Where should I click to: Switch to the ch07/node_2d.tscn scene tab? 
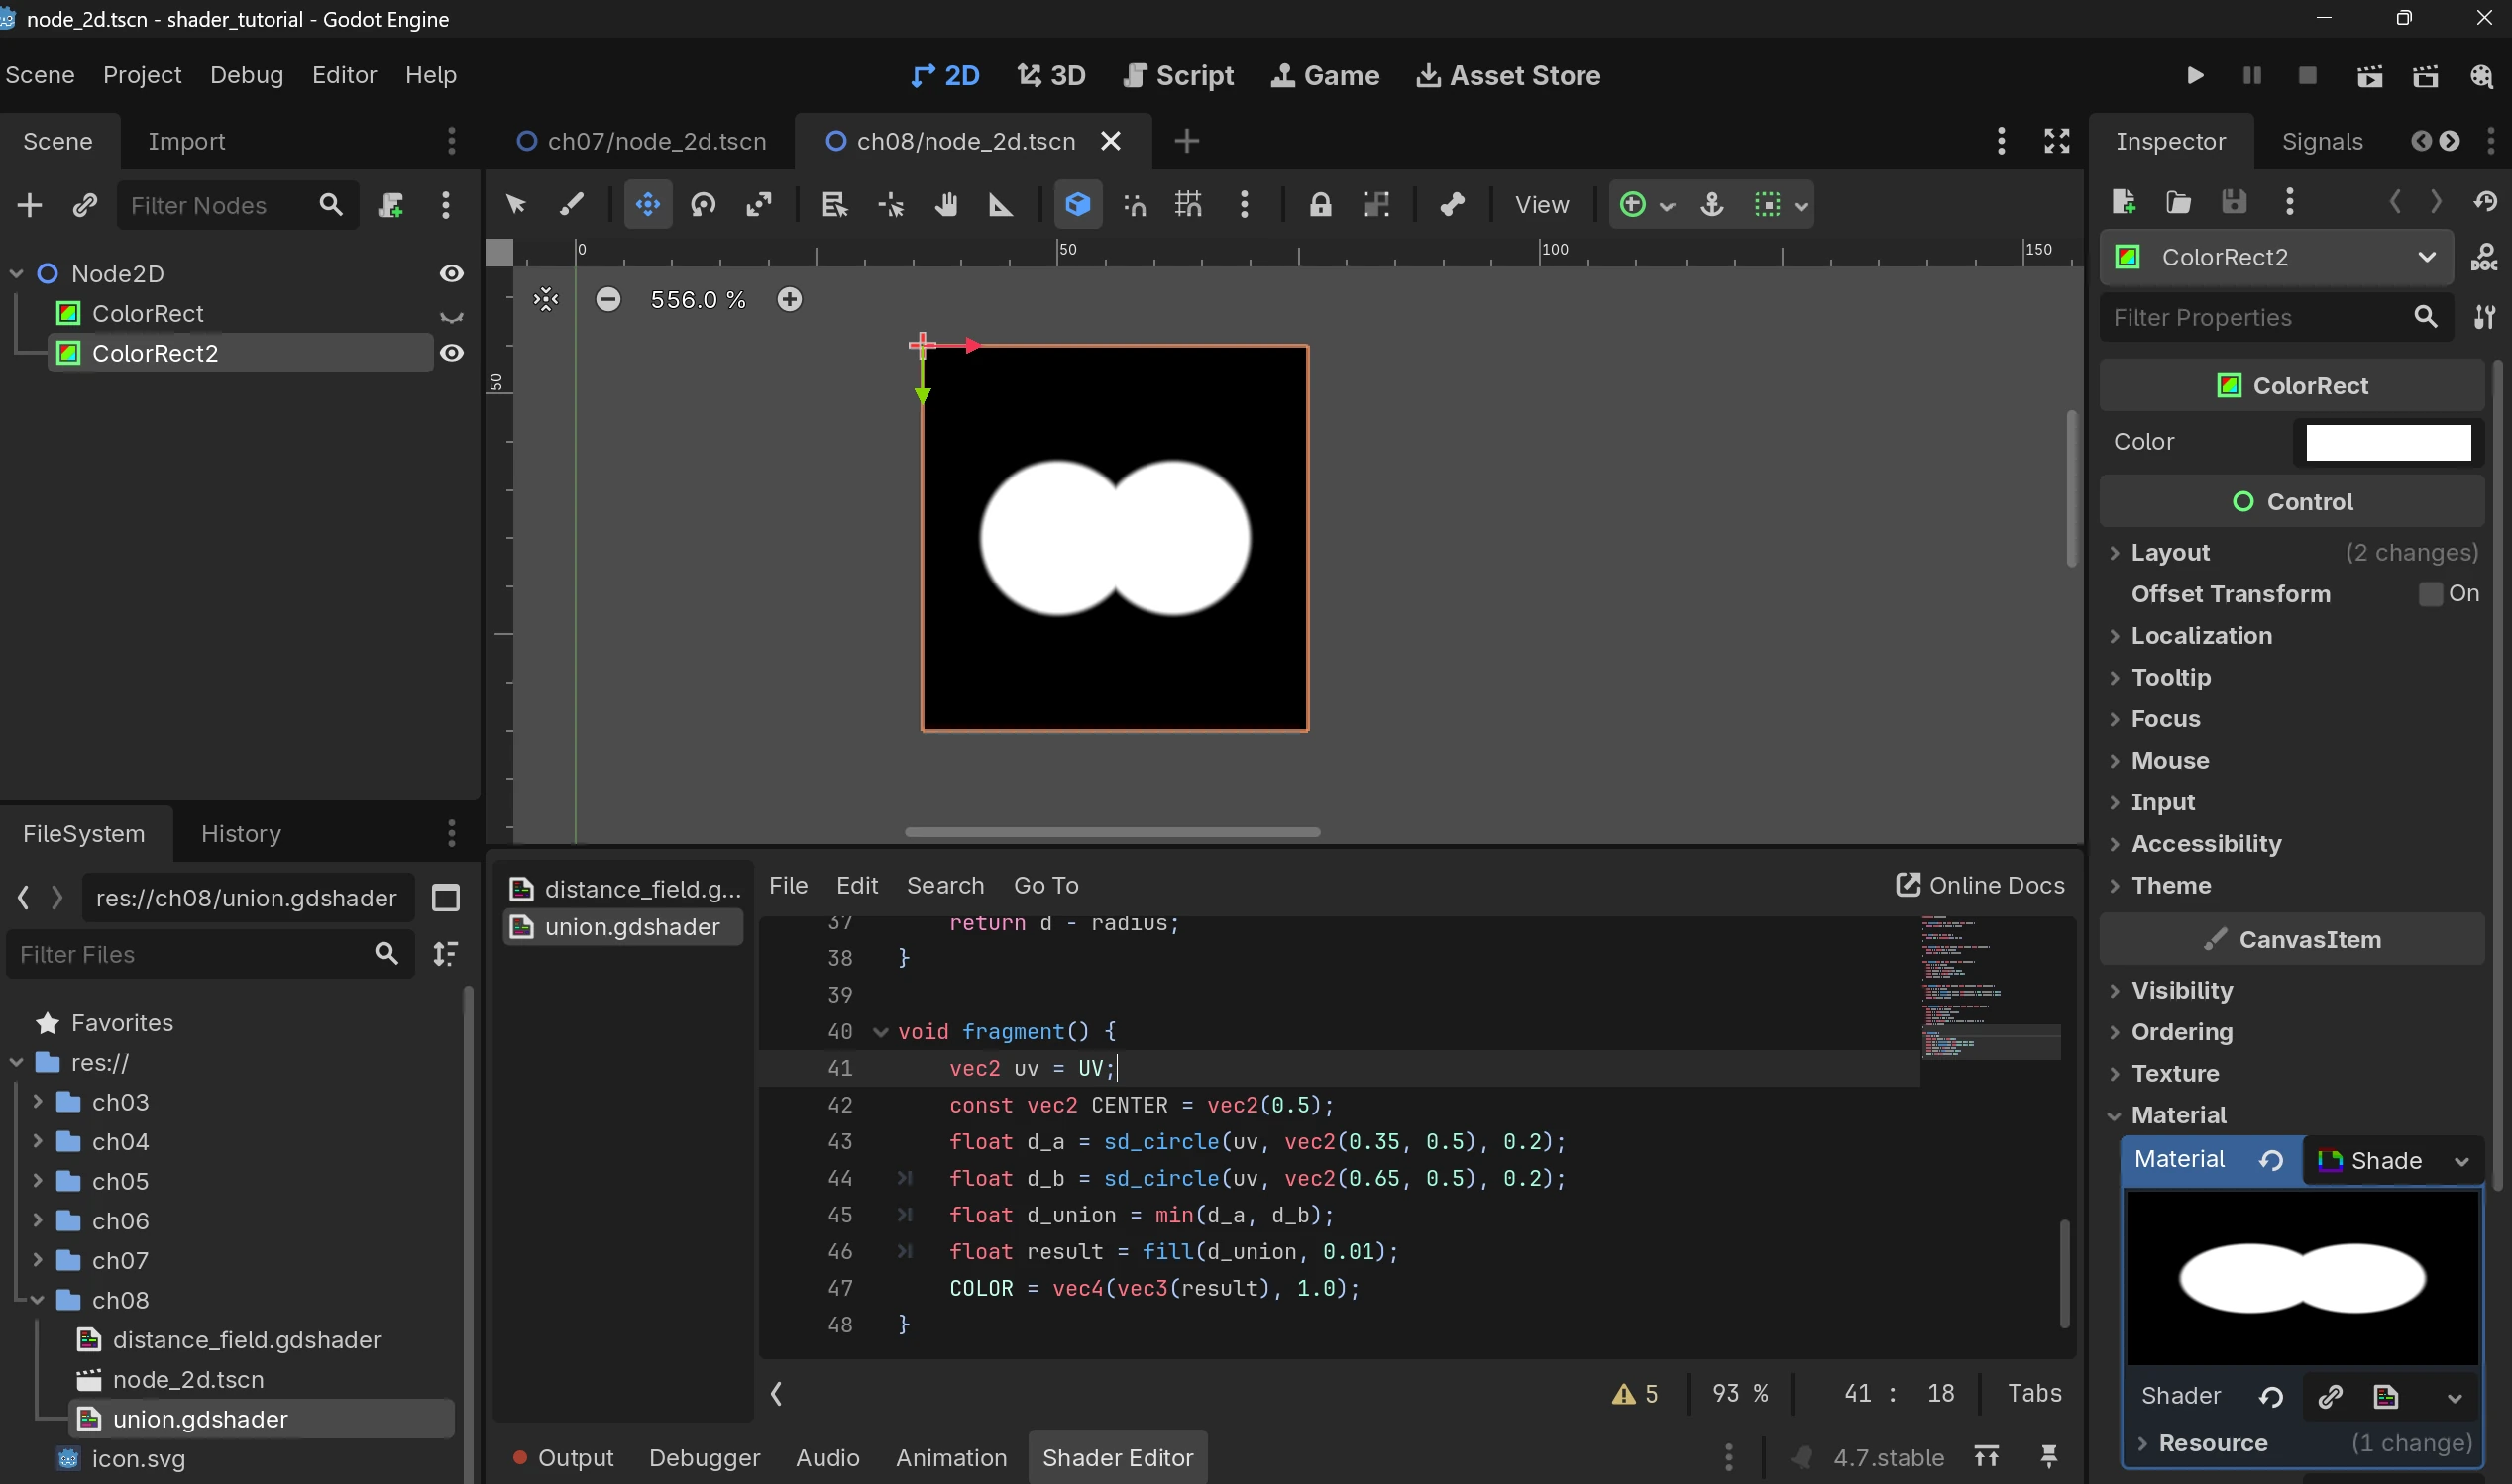pyautogui.click(x=641, y=141)
